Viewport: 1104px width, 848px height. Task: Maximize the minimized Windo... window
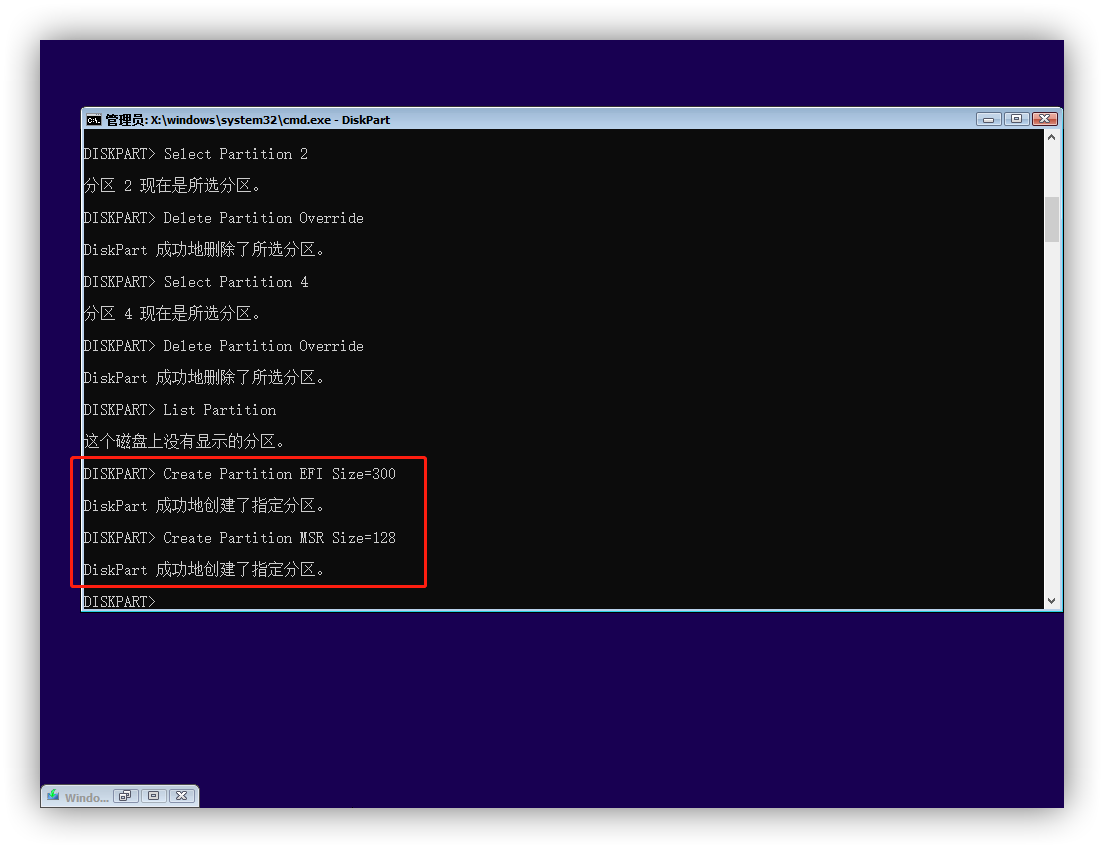153,796
